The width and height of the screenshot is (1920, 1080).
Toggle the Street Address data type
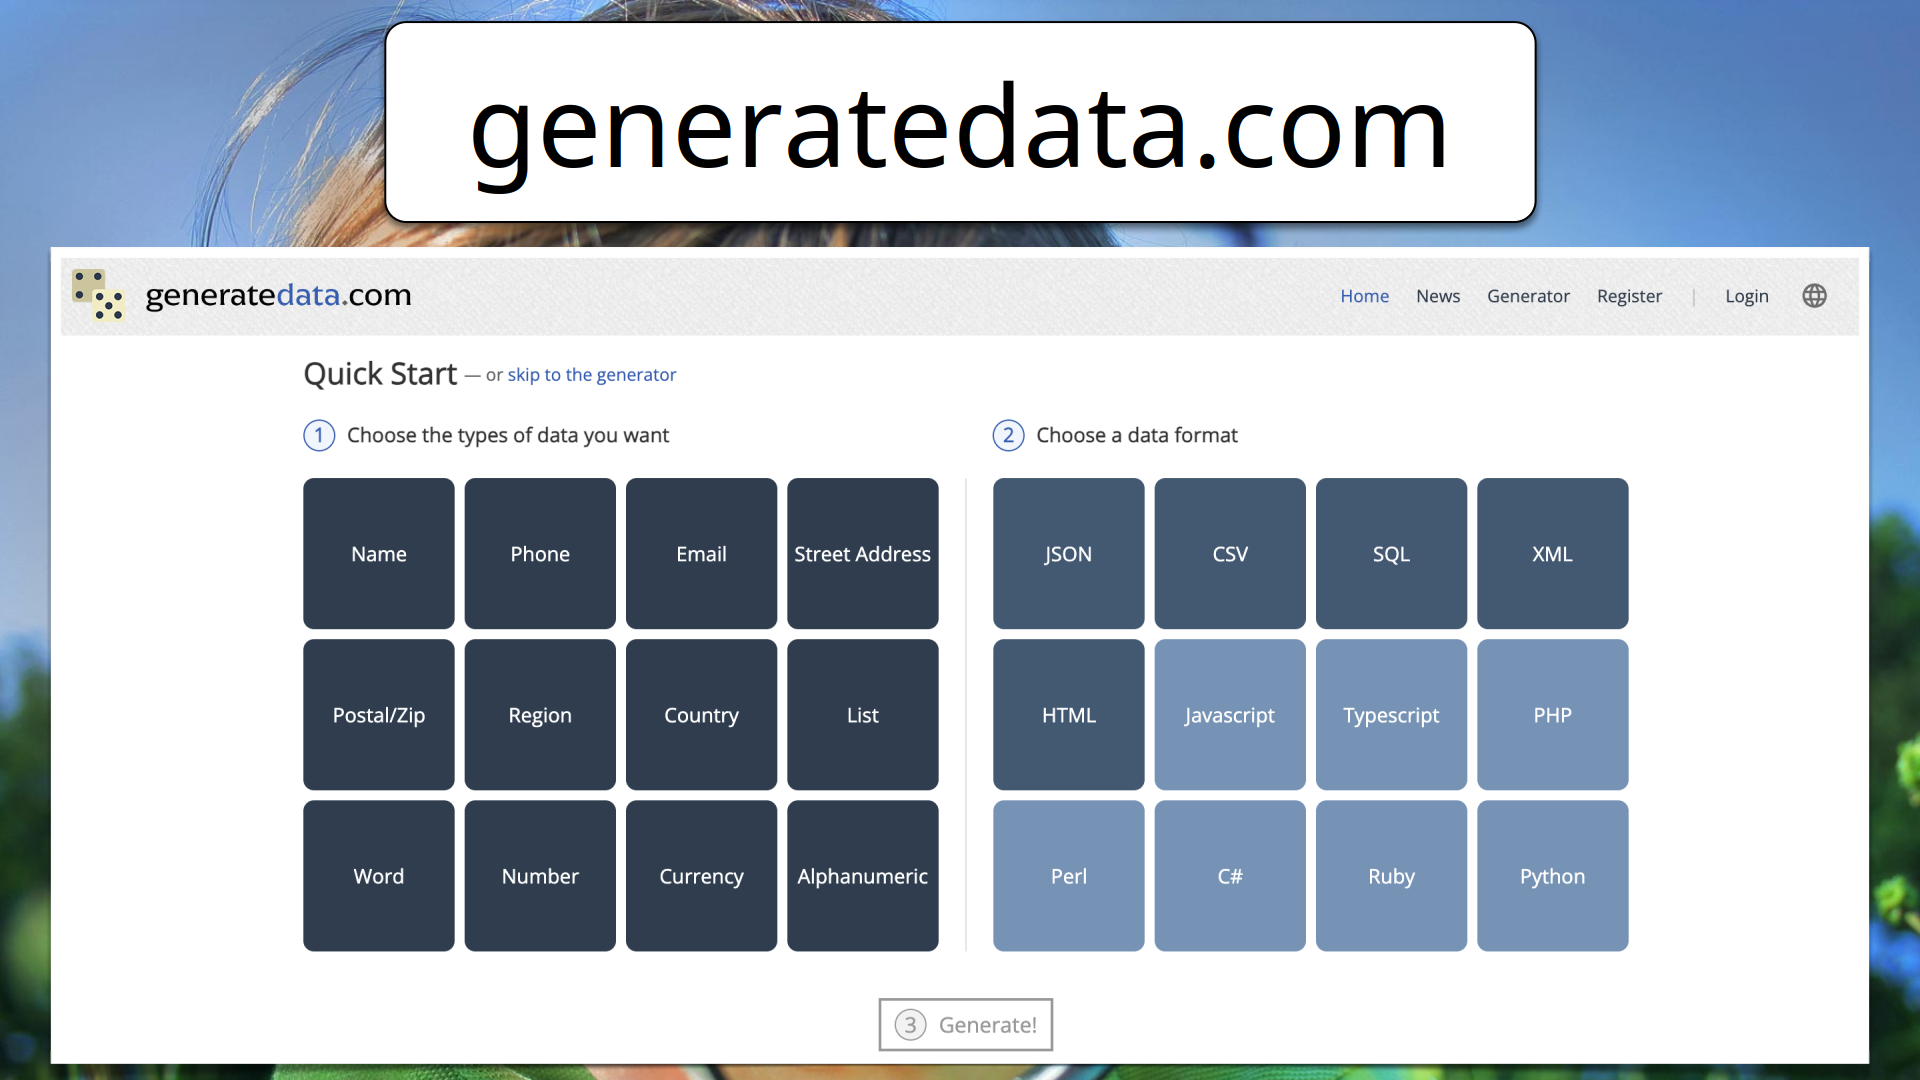tap(862, 553)
